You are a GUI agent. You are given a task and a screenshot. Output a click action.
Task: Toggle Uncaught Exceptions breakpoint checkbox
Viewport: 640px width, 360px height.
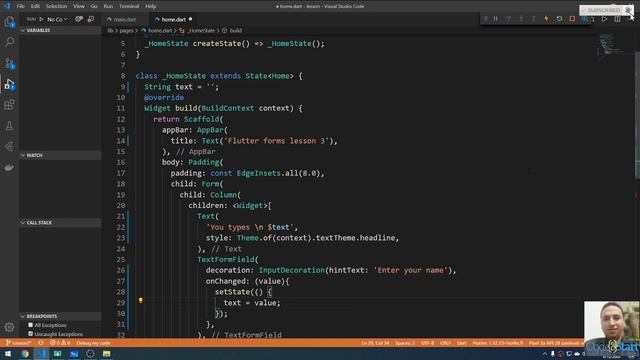[x=31, y=333]
